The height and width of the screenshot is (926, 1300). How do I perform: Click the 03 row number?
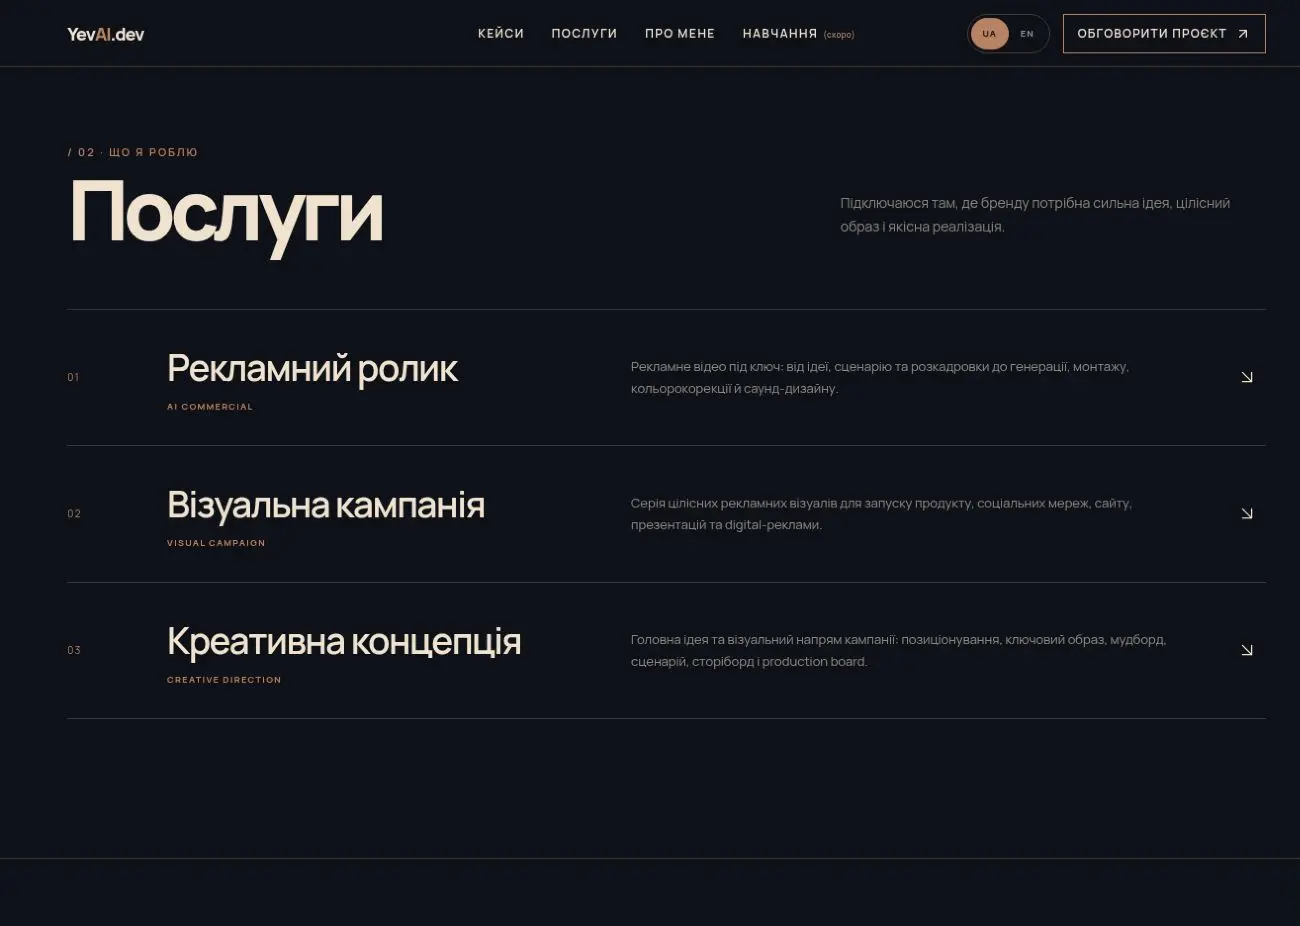pyautogui.click(x=74, y=650)
